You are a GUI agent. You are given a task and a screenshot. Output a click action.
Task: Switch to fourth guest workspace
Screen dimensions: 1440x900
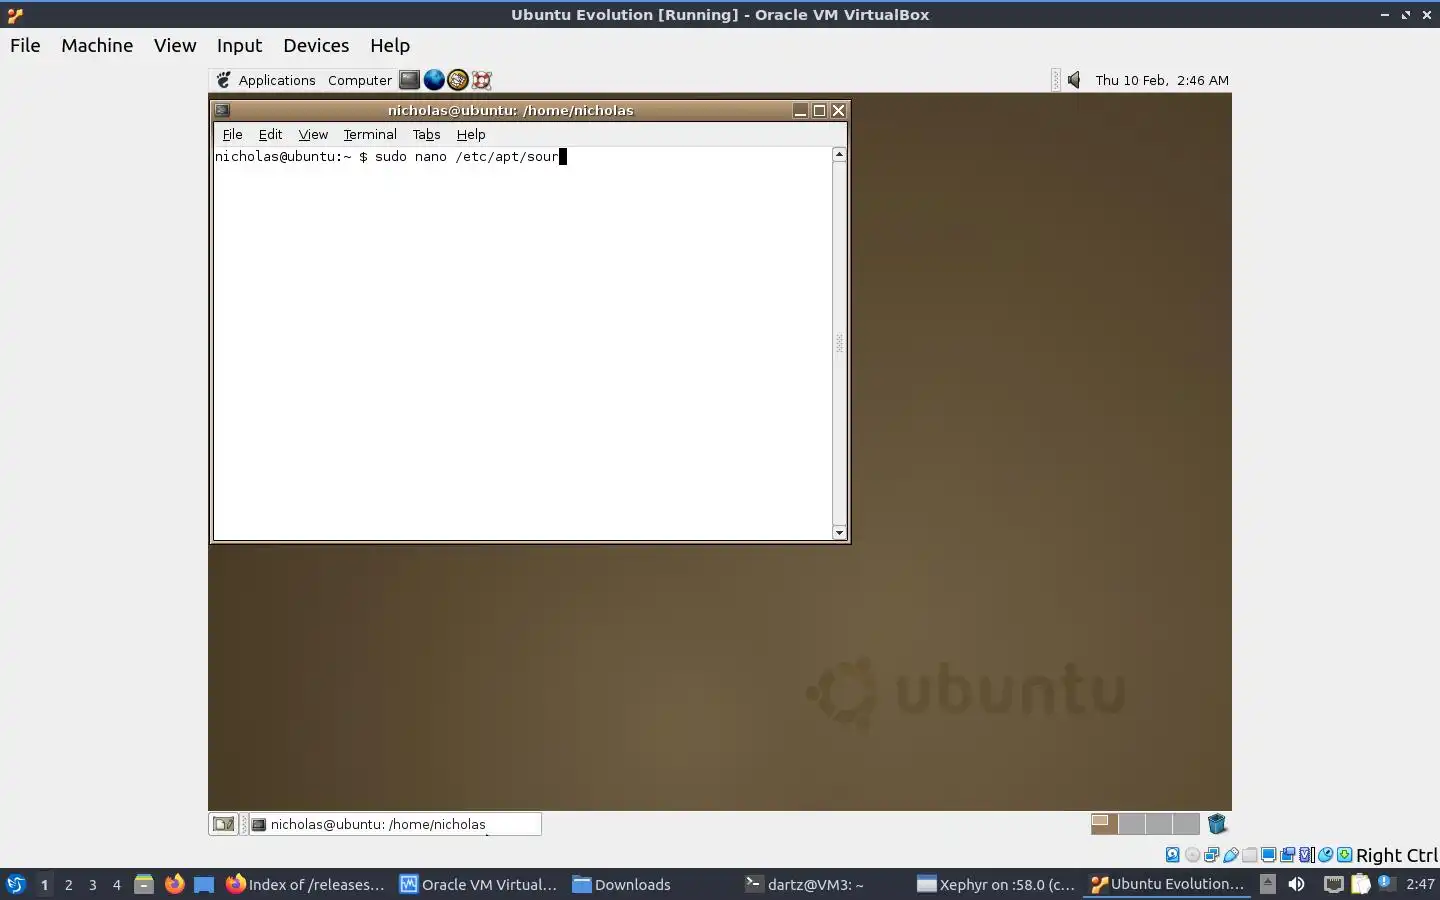pos(1186,824)
